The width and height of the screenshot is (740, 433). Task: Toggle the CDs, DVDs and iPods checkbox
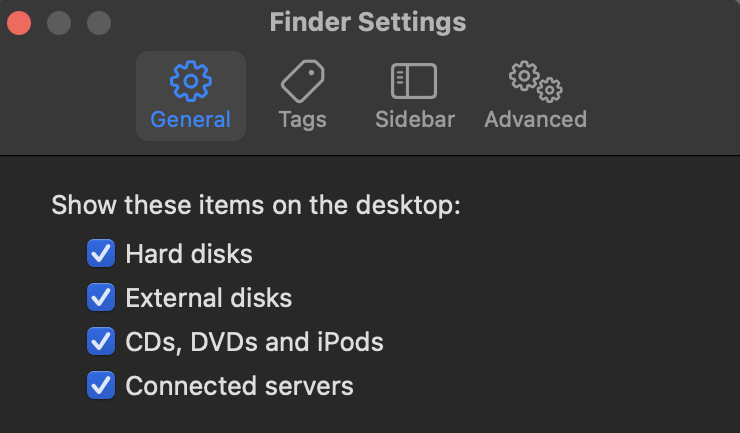click(101, 341)
